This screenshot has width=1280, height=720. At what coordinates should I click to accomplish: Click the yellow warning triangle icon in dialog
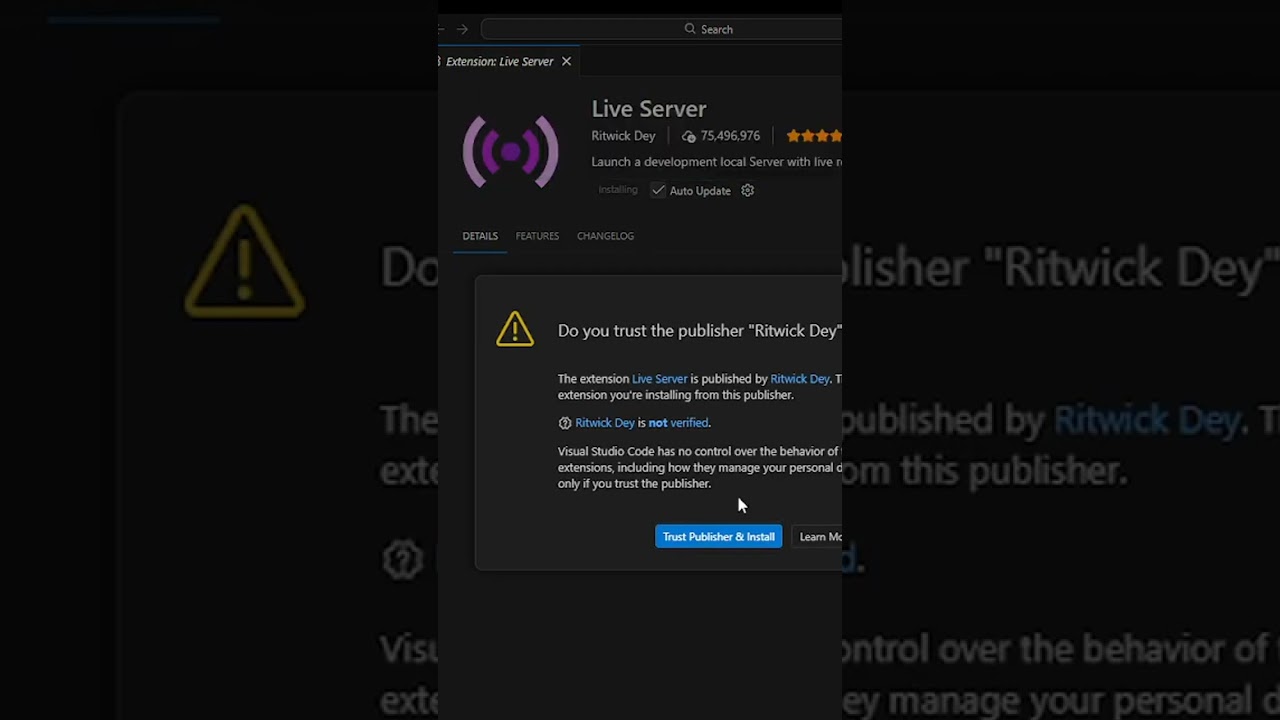pyautogui.click(x=515, y=330)
